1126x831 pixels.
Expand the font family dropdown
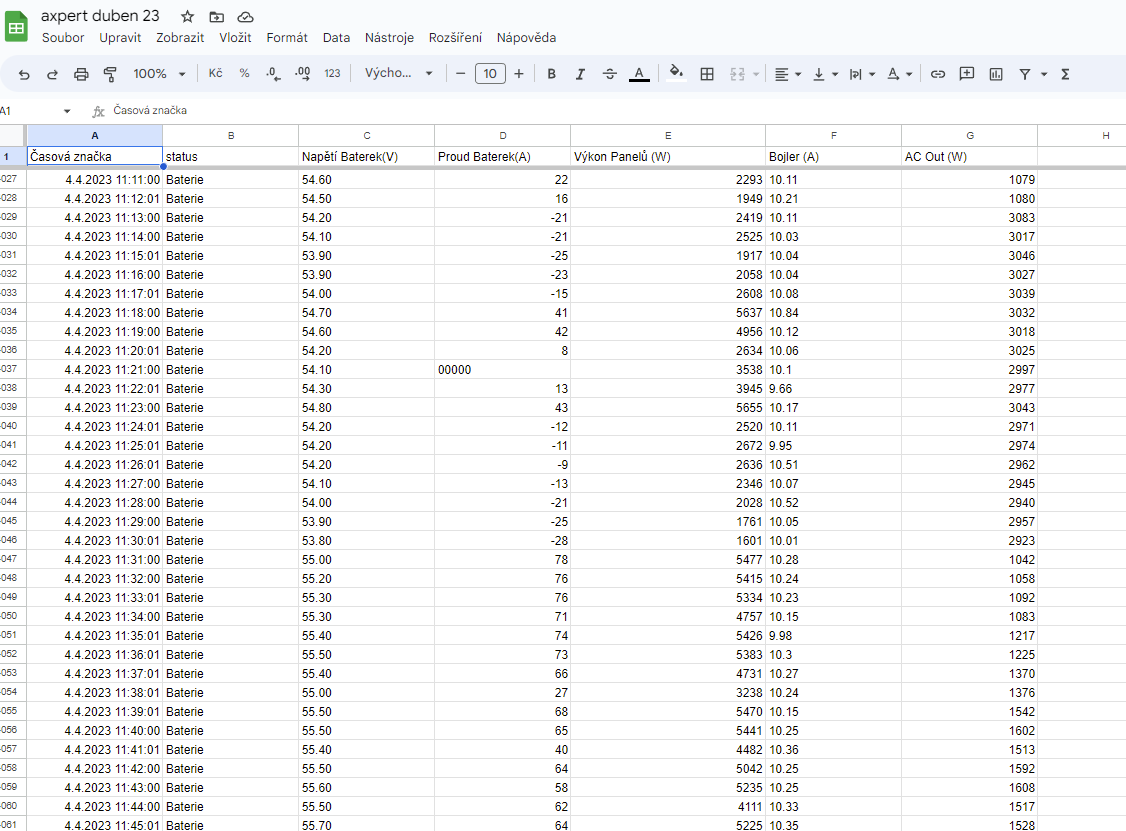click(398, 74)
